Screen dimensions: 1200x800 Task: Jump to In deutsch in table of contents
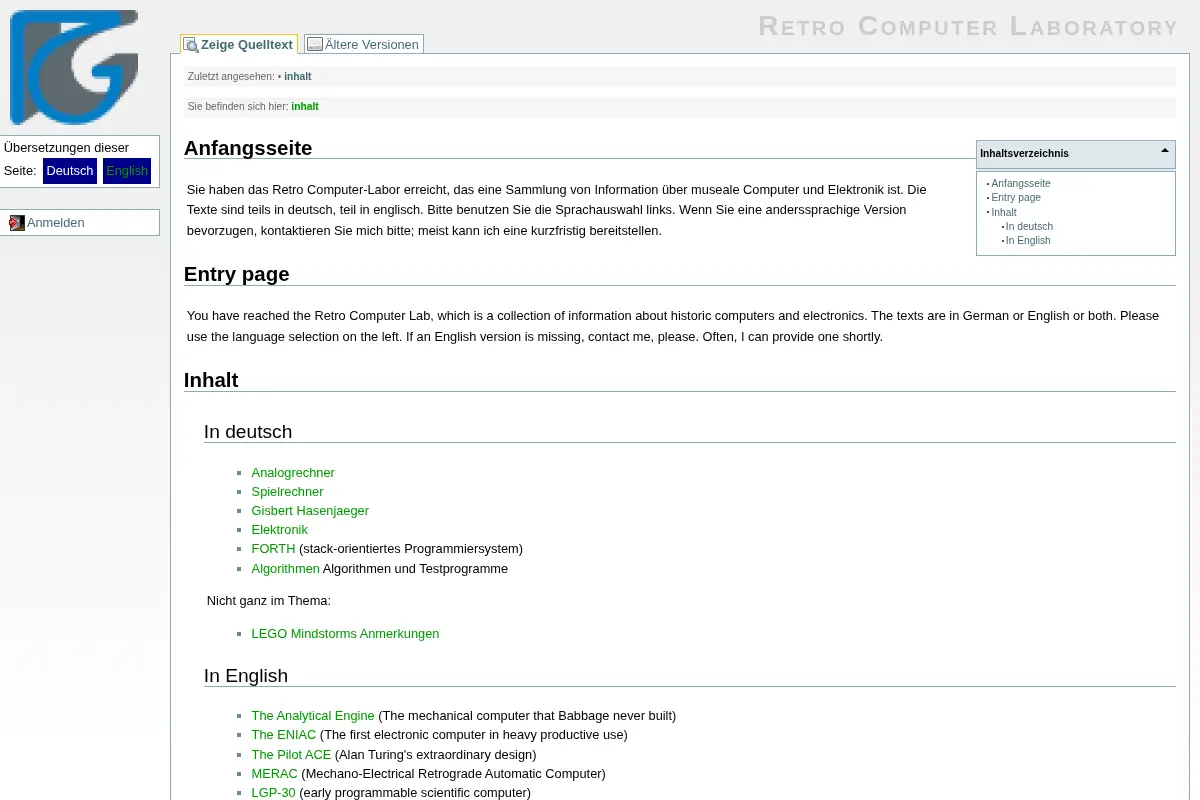[1029, 227]
